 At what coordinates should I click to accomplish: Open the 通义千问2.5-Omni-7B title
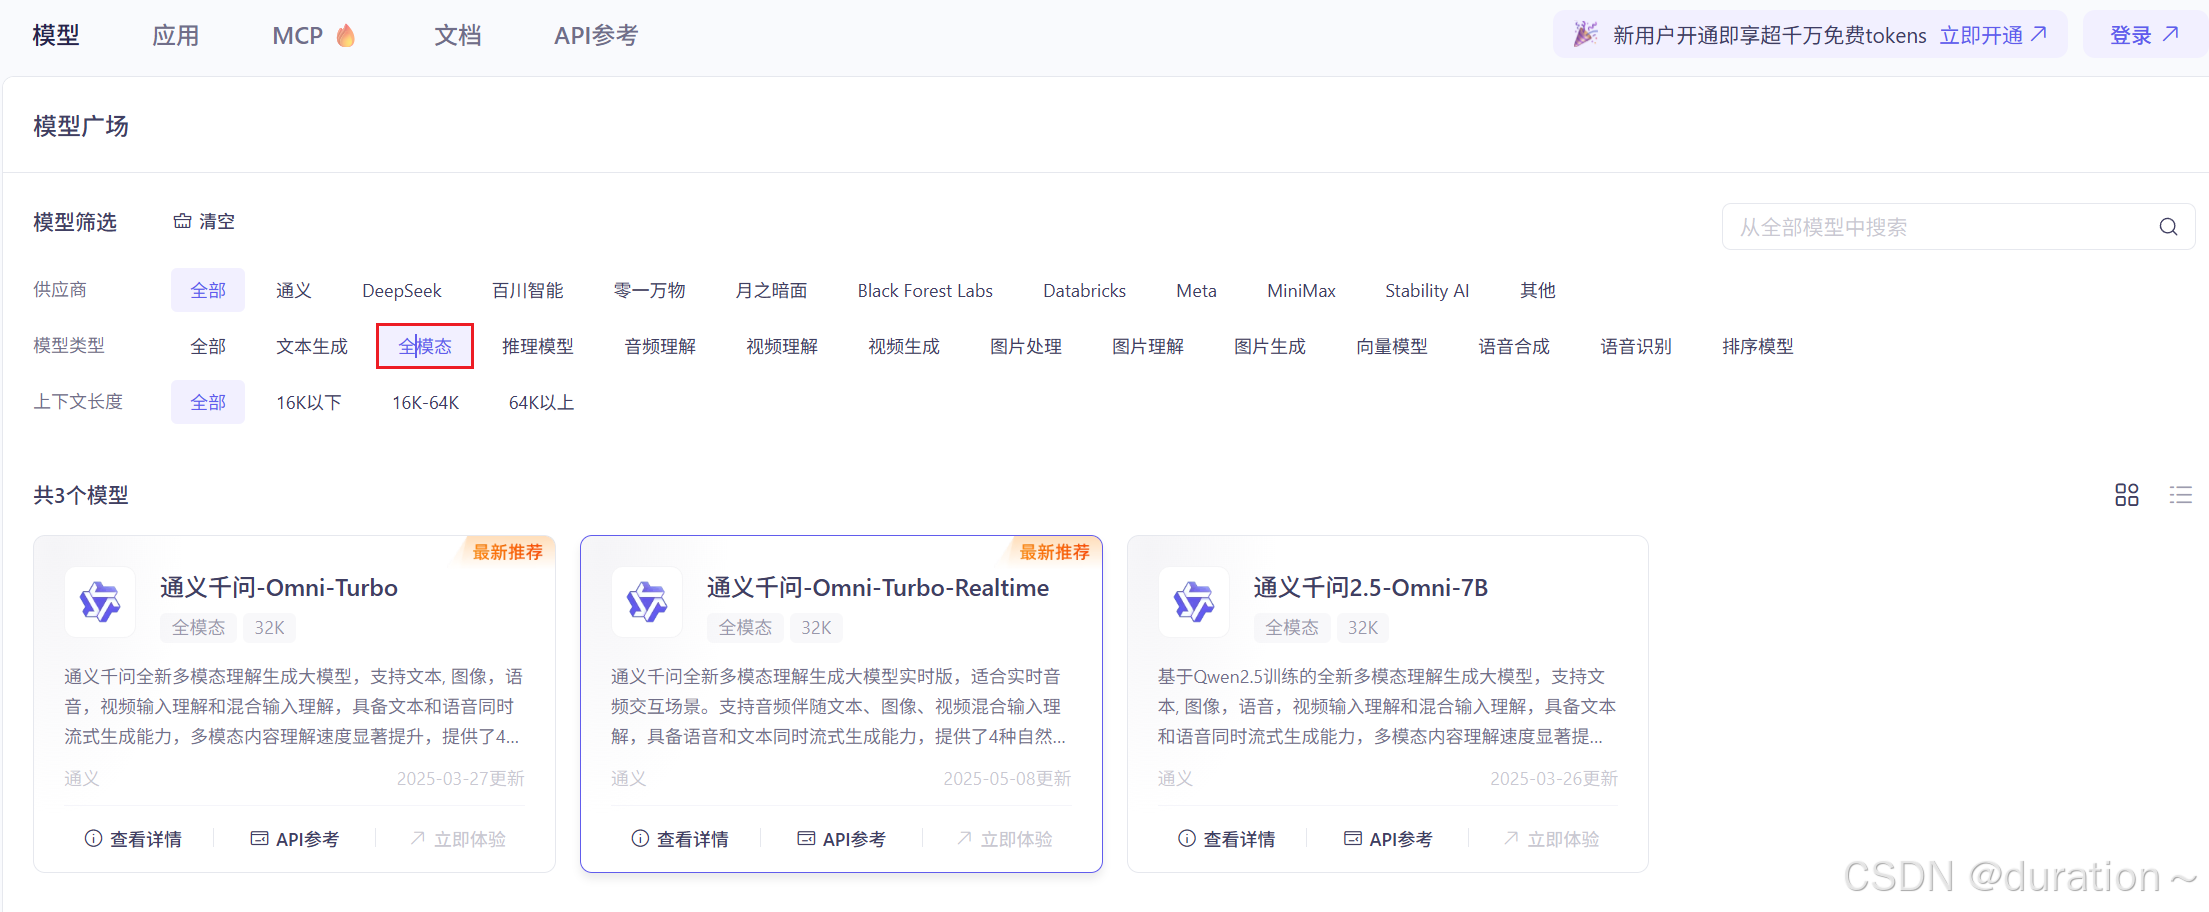1371,588
